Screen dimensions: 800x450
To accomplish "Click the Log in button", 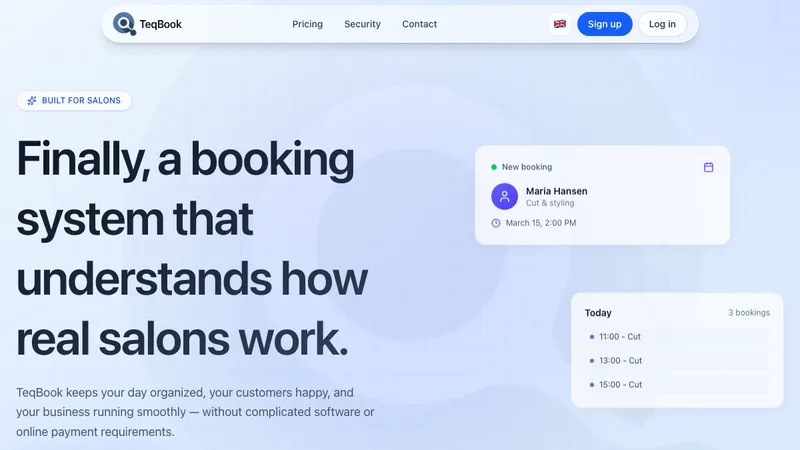I will click(662, 24).
